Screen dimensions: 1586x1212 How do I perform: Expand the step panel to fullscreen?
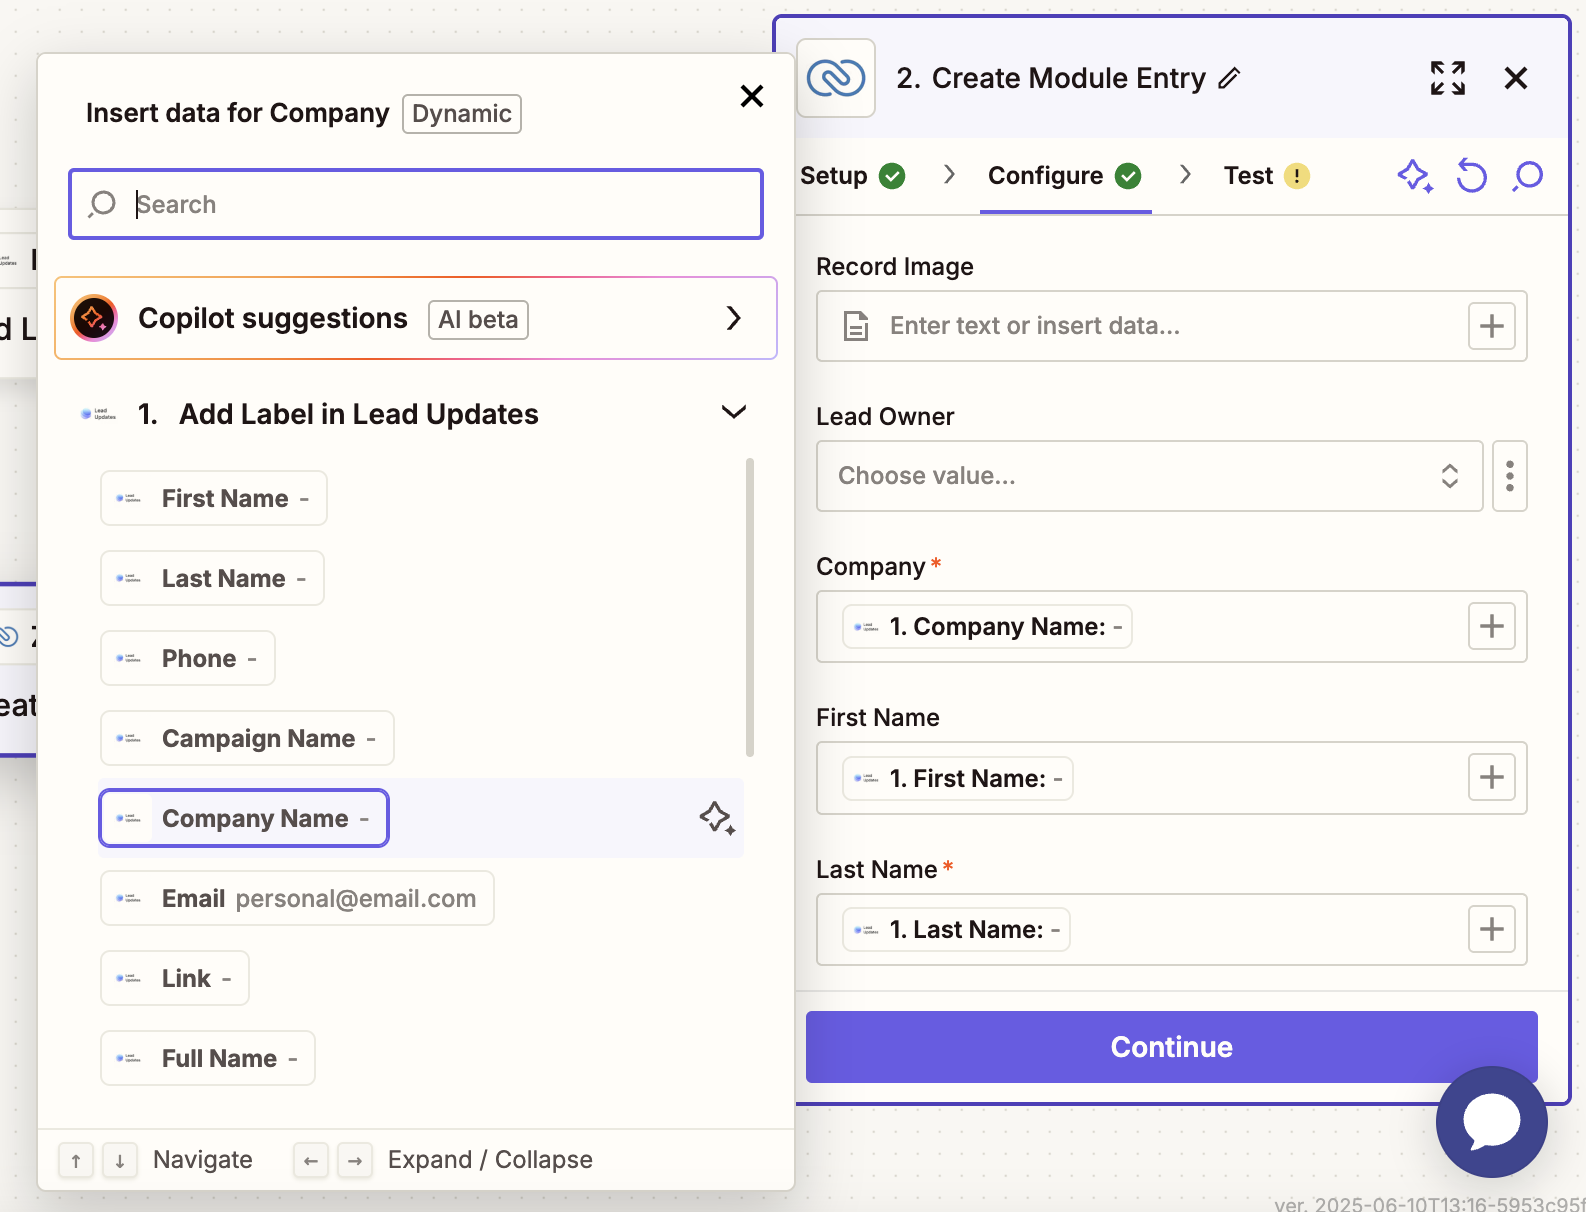1447,78
